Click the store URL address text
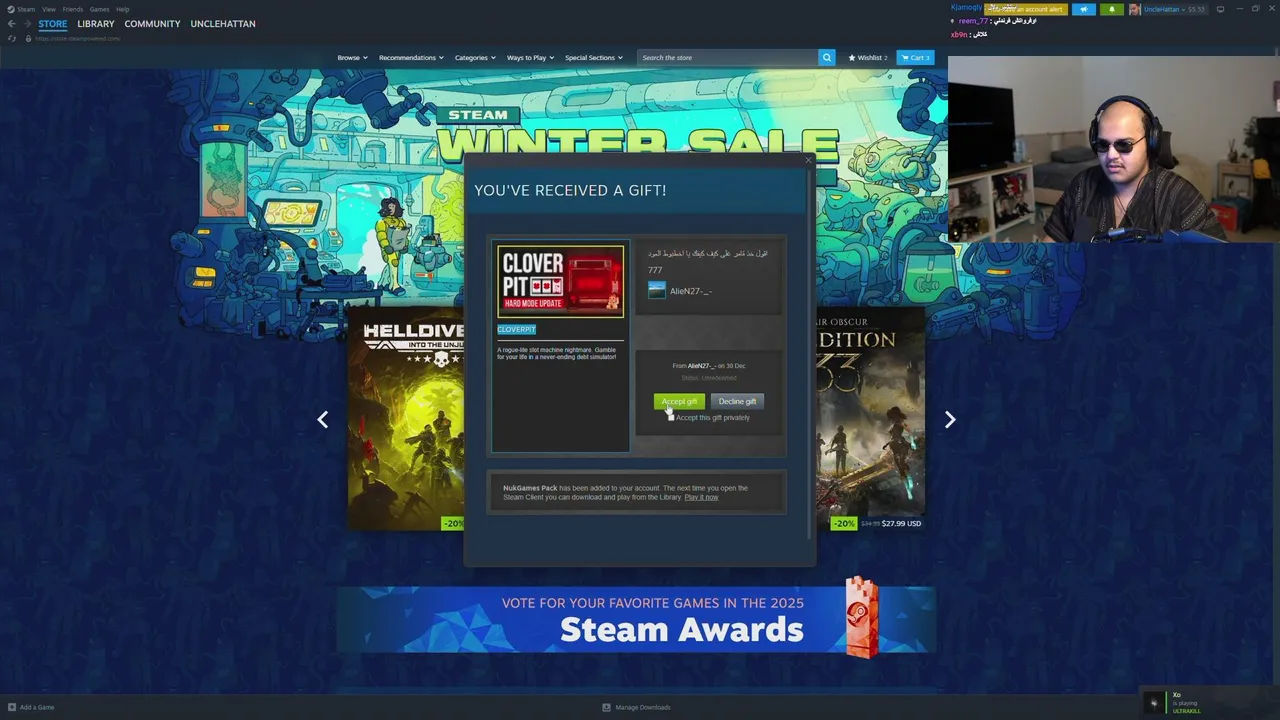 point(78,38)
